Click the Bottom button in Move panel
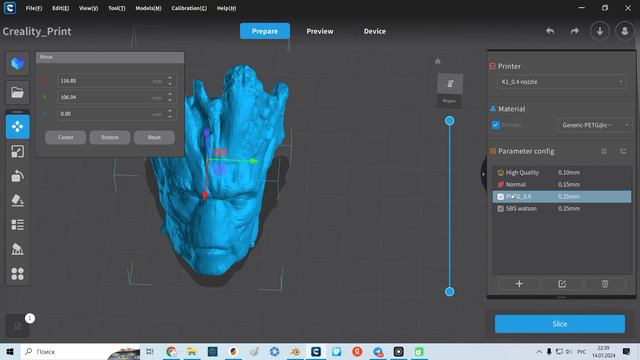Viewport: 640px width, 360px height. click(x=110, y=138)
